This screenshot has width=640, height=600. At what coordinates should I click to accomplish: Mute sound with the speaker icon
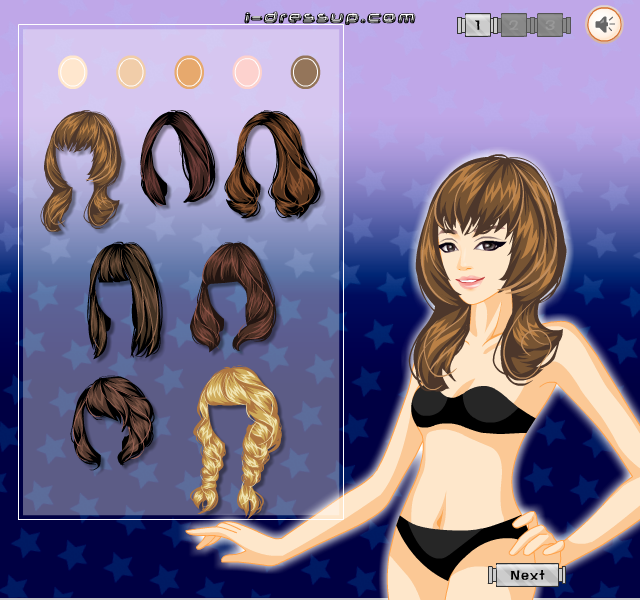(x=604, y=24)
